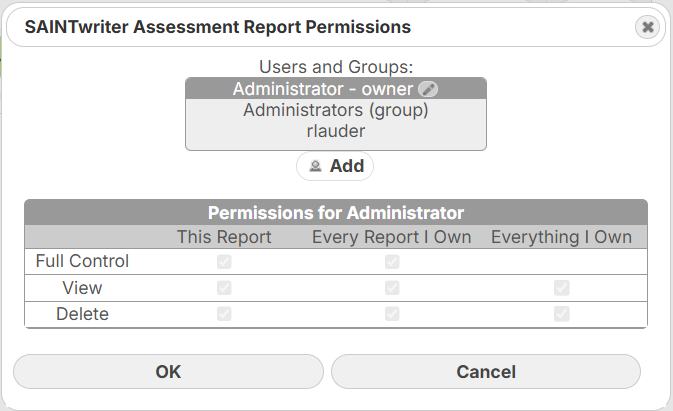
Task: Click the Permissions for Administrator table header
Action: click(x=336, y=213)
